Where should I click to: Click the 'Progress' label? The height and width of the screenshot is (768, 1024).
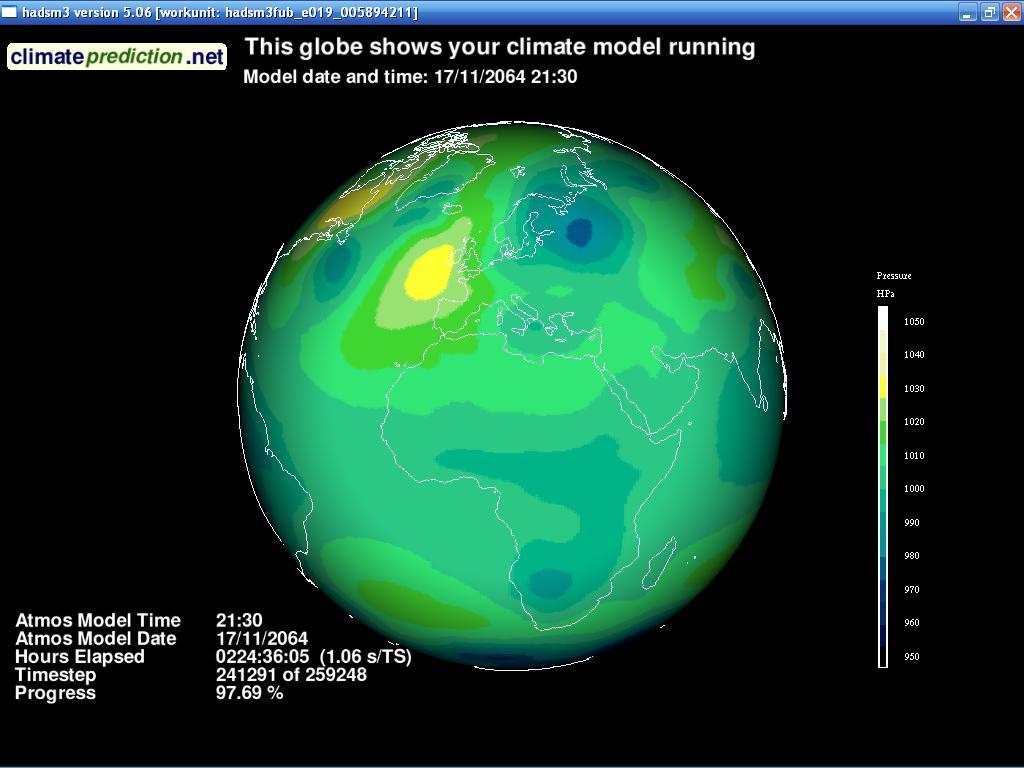[56, 694]
